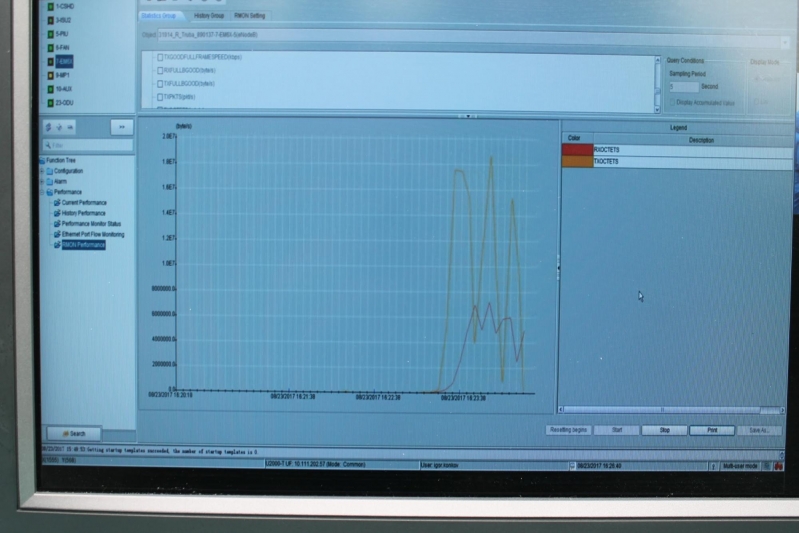Click the Search button

coord(74,434)
